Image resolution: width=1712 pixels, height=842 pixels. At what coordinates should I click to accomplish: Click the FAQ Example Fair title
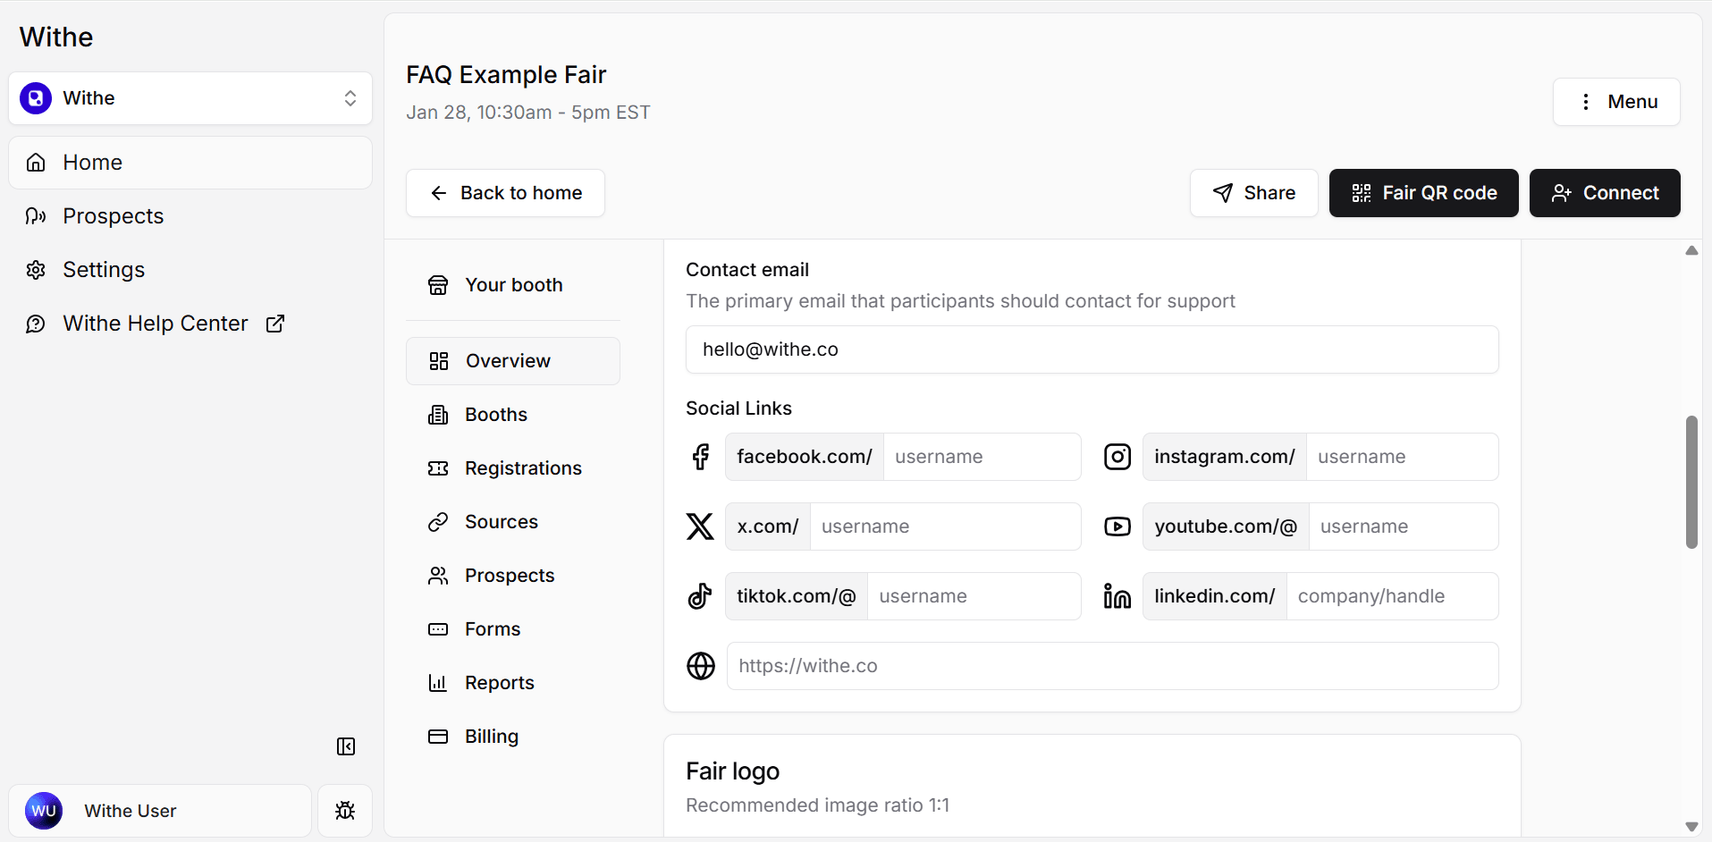coord(506,75)
